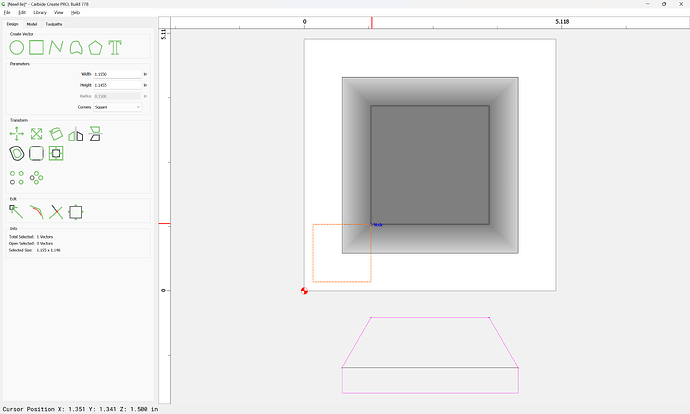Click the Height input field

pos(117,85)
